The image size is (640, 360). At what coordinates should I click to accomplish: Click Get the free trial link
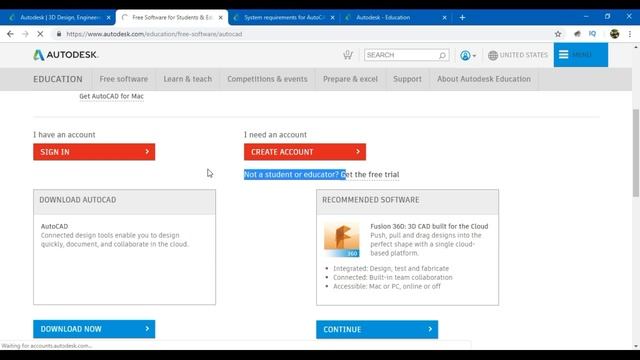pos(370,175)
